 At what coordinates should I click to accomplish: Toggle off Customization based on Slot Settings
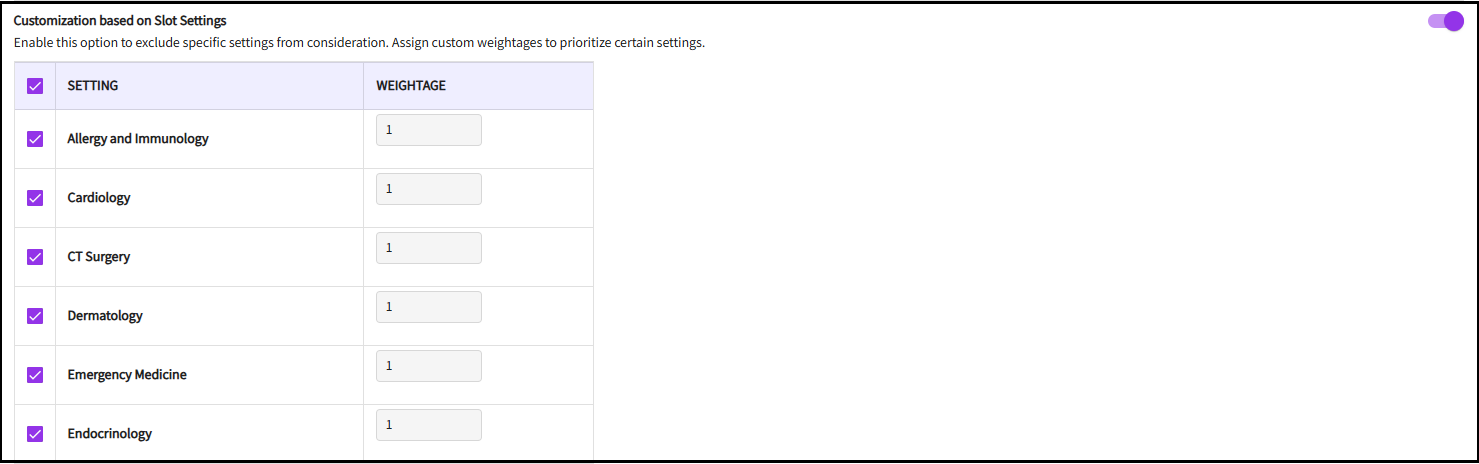pos(1446,21)
